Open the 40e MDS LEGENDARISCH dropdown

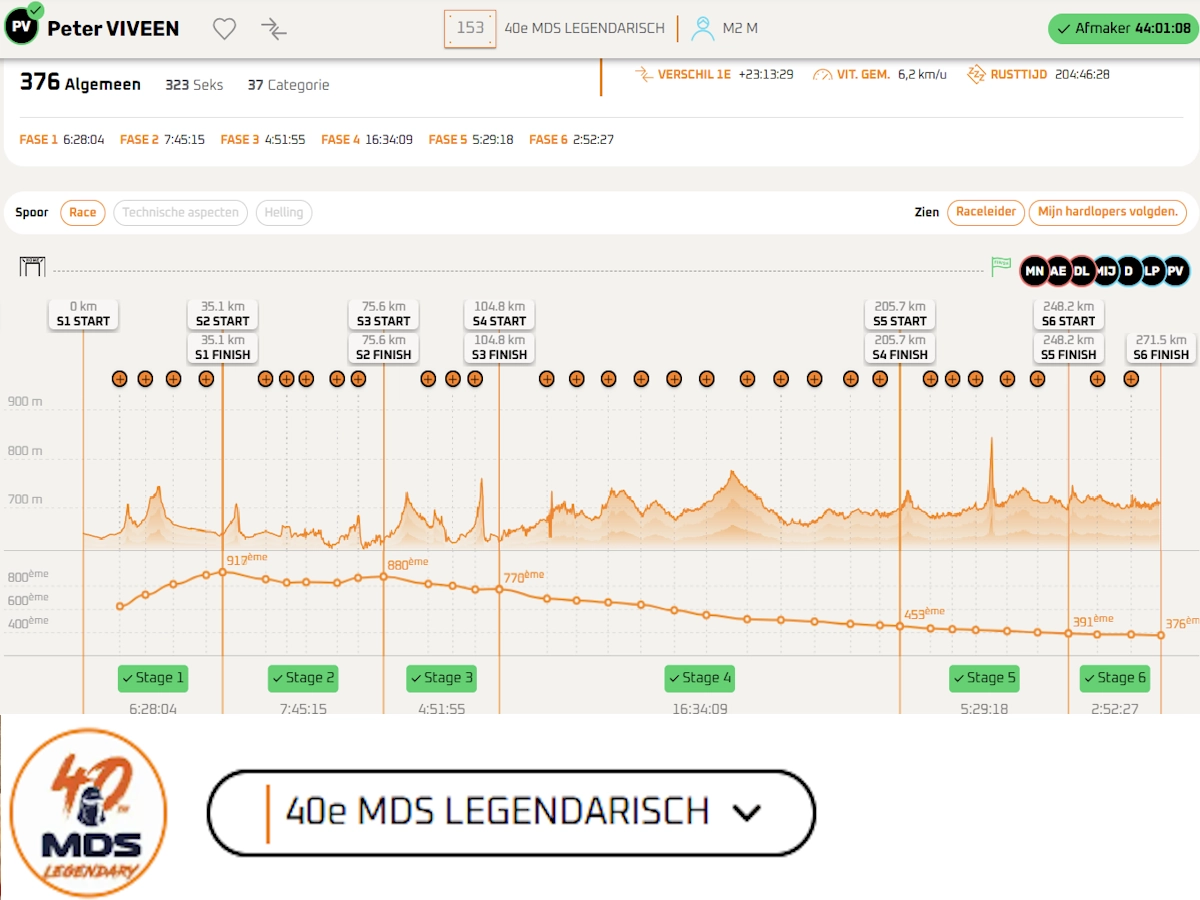tap(511, 811)
